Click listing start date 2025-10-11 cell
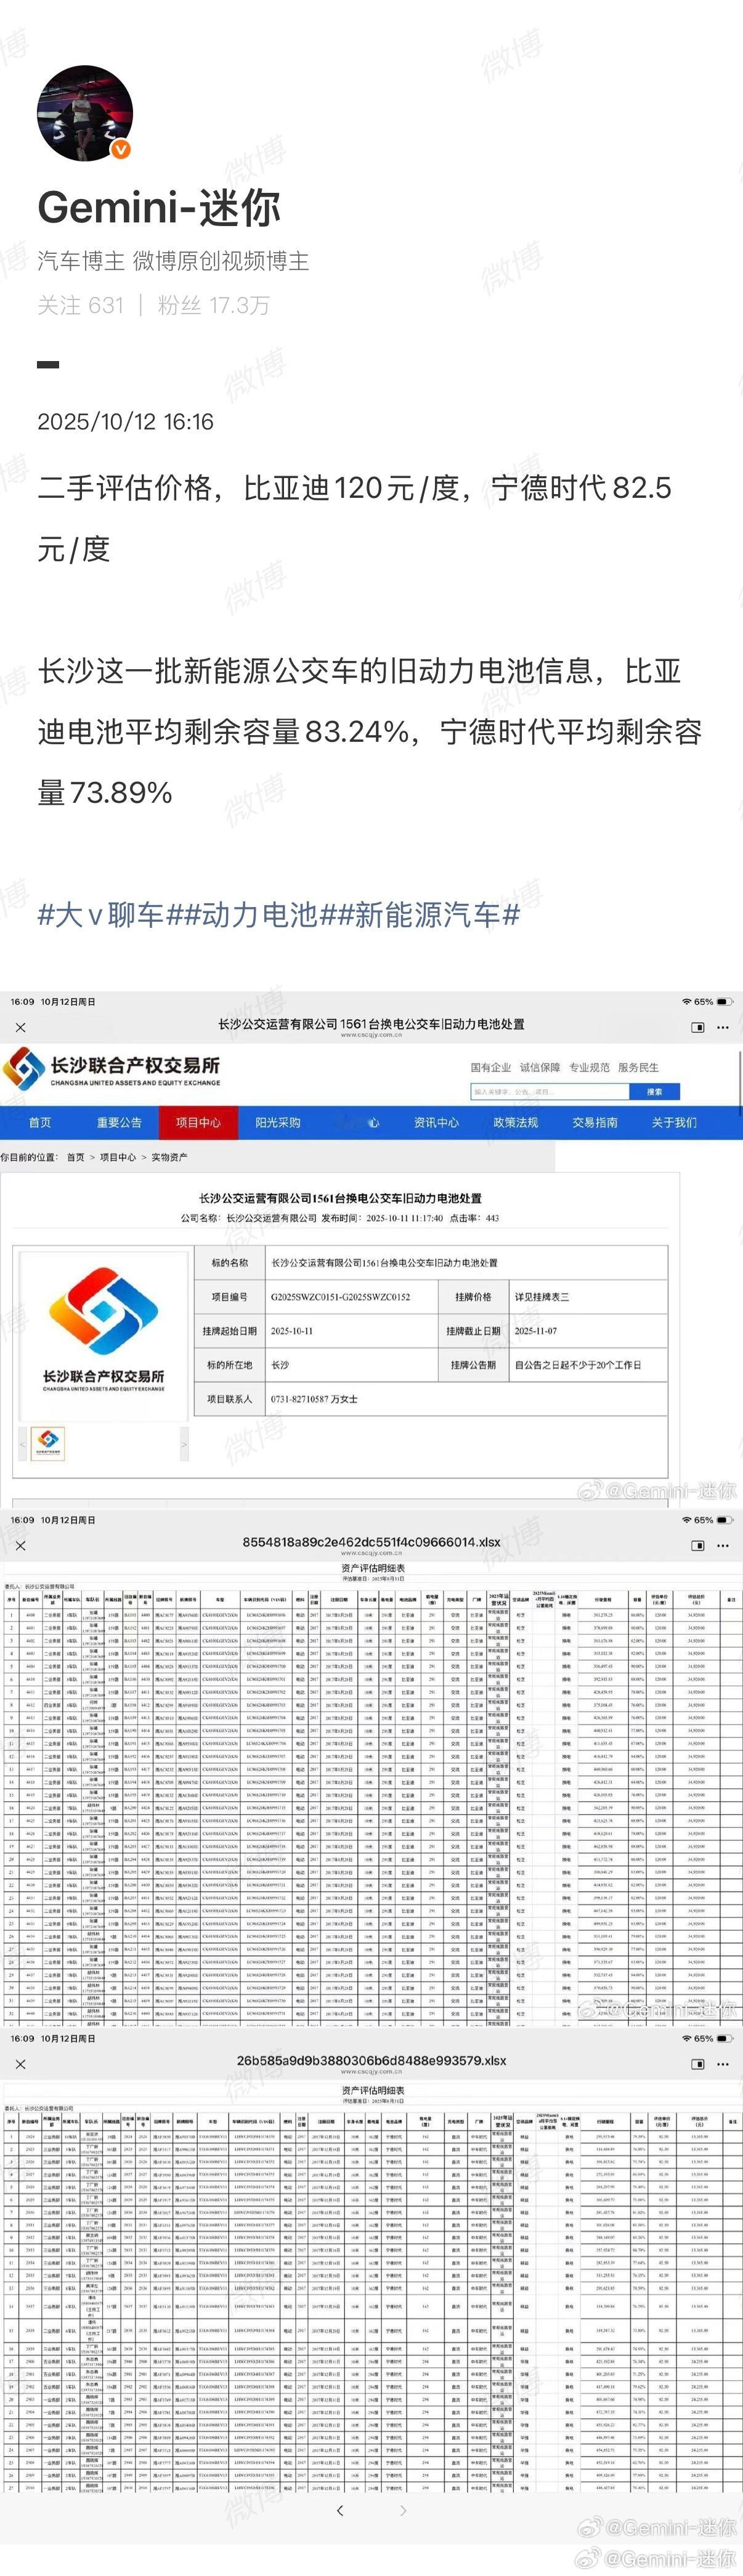Image resolution: width=743 pixels, height=2576 pixels. [351, 1331]
